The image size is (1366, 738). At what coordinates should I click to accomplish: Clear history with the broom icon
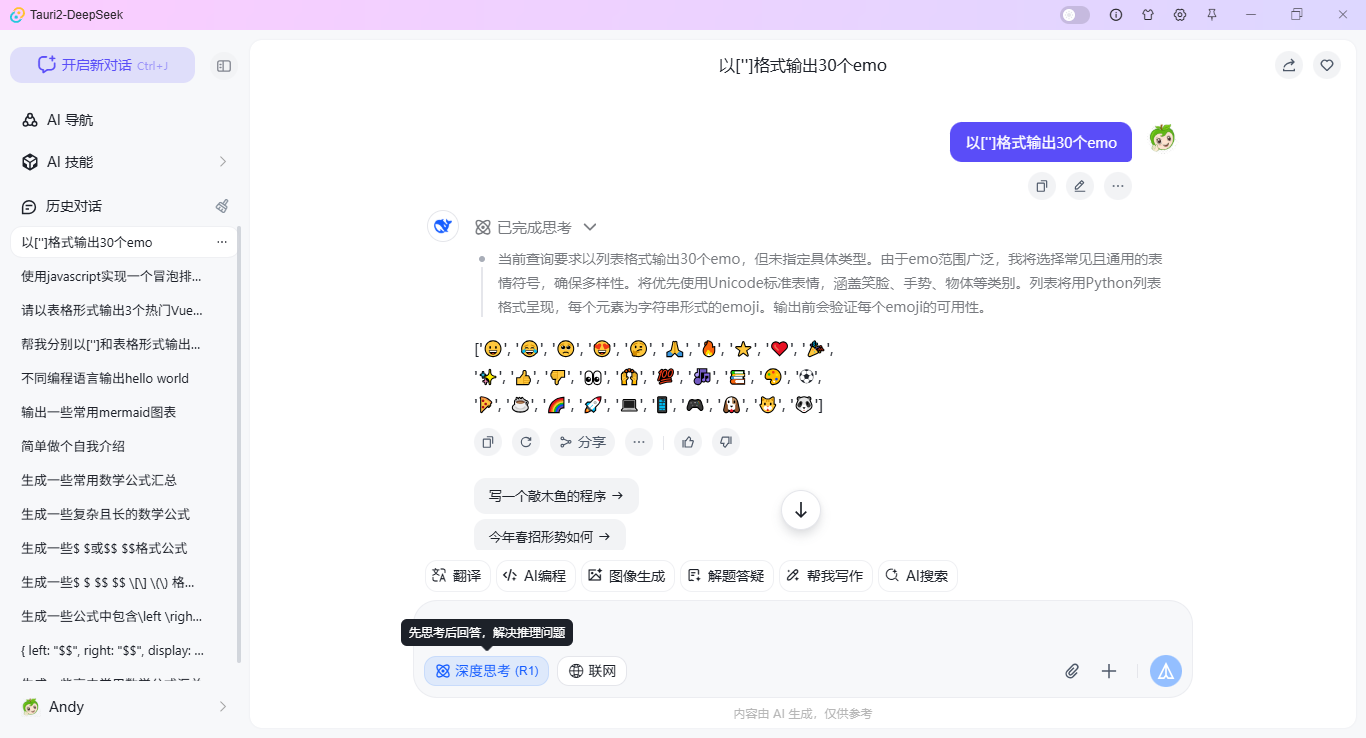(x=222, y=206)
